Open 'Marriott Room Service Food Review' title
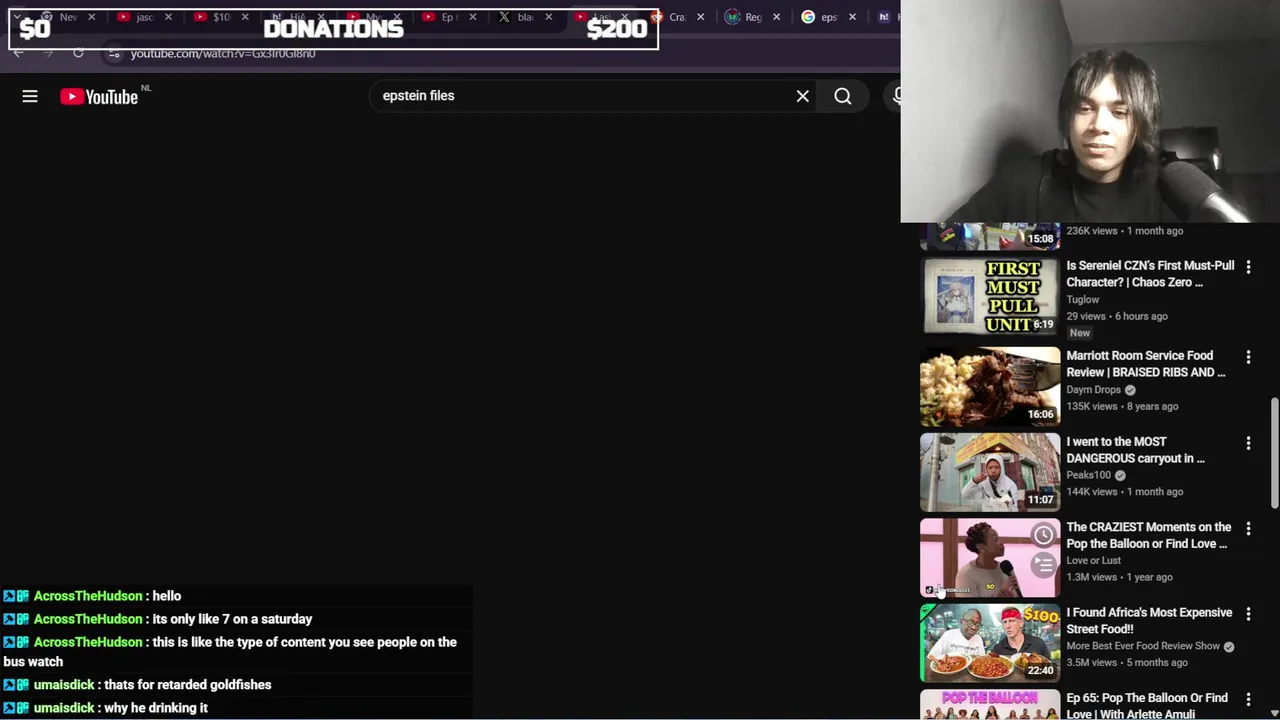 coord(1146,364)
